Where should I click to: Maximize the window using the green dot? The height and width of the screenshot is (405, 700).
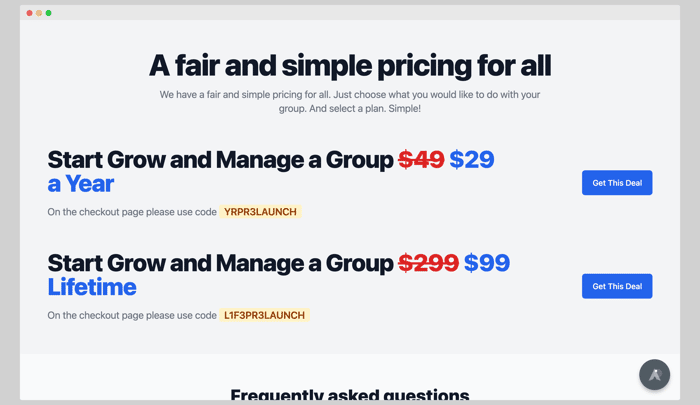click(x=49, y=13)
